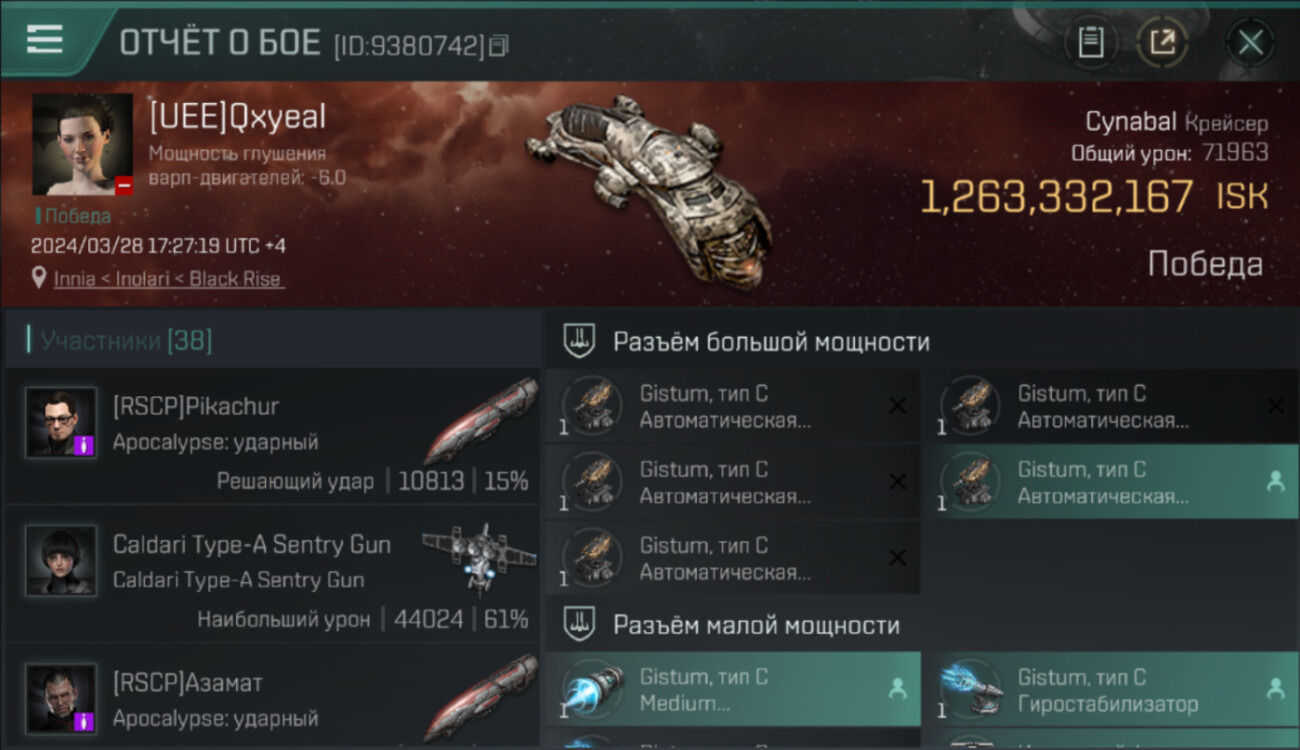
Task: Close the battle report window
Action: pos(1251,42)
